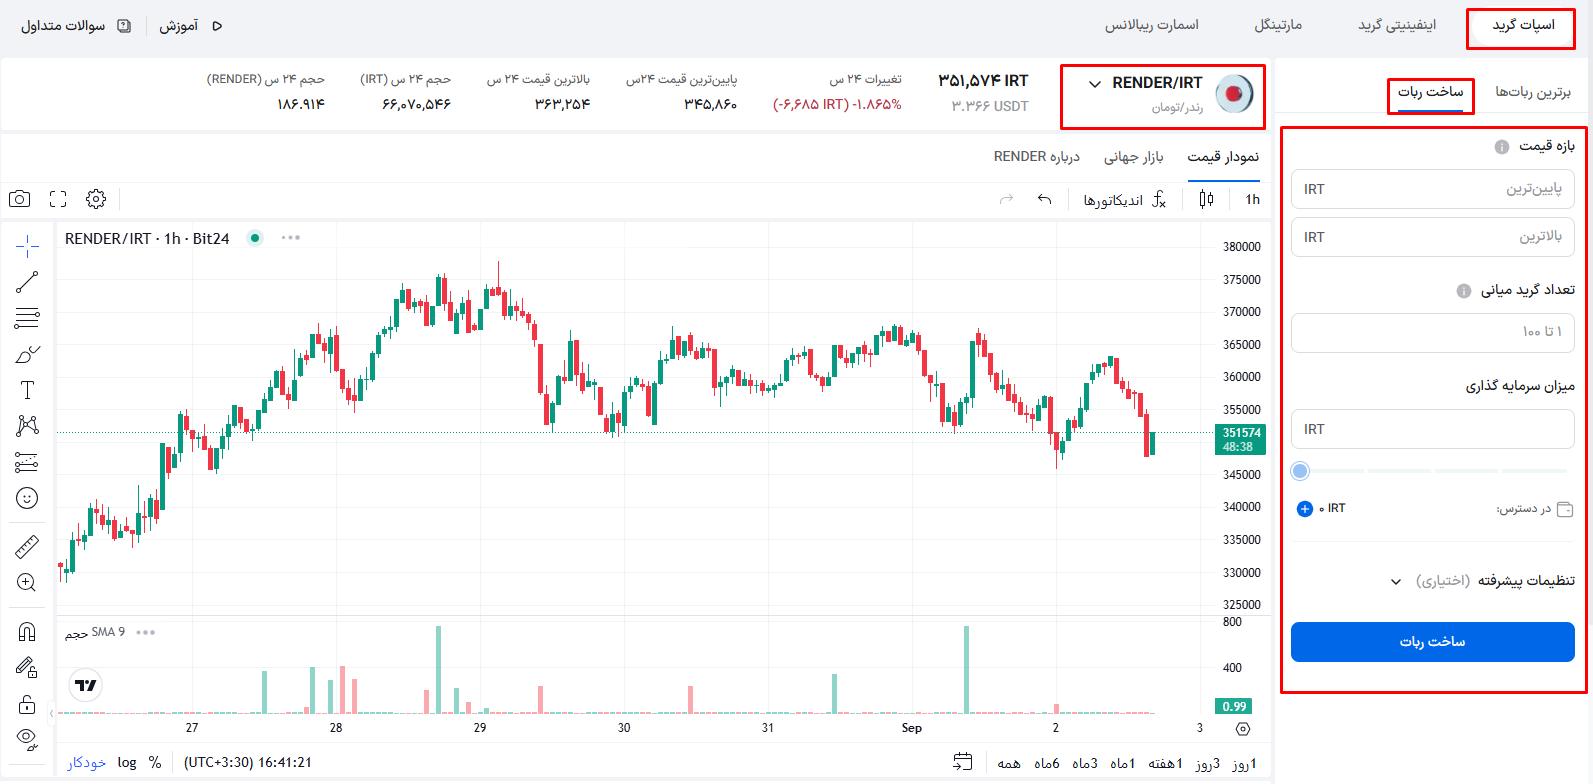The width and height of the screenshot is (1593, 784).
Task: Toggle percent scale on the chart
Action: coord(155,762)
